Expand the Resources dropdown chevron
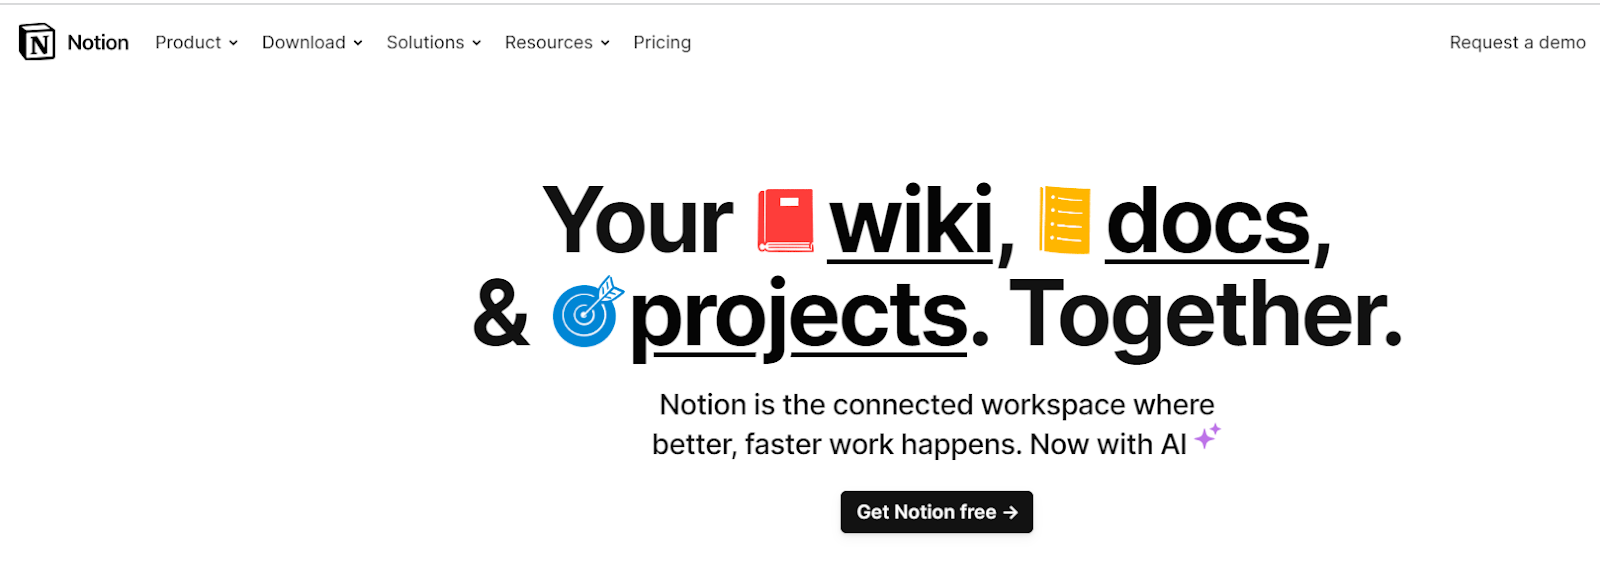1600x562 pixels. coord(605,43)
